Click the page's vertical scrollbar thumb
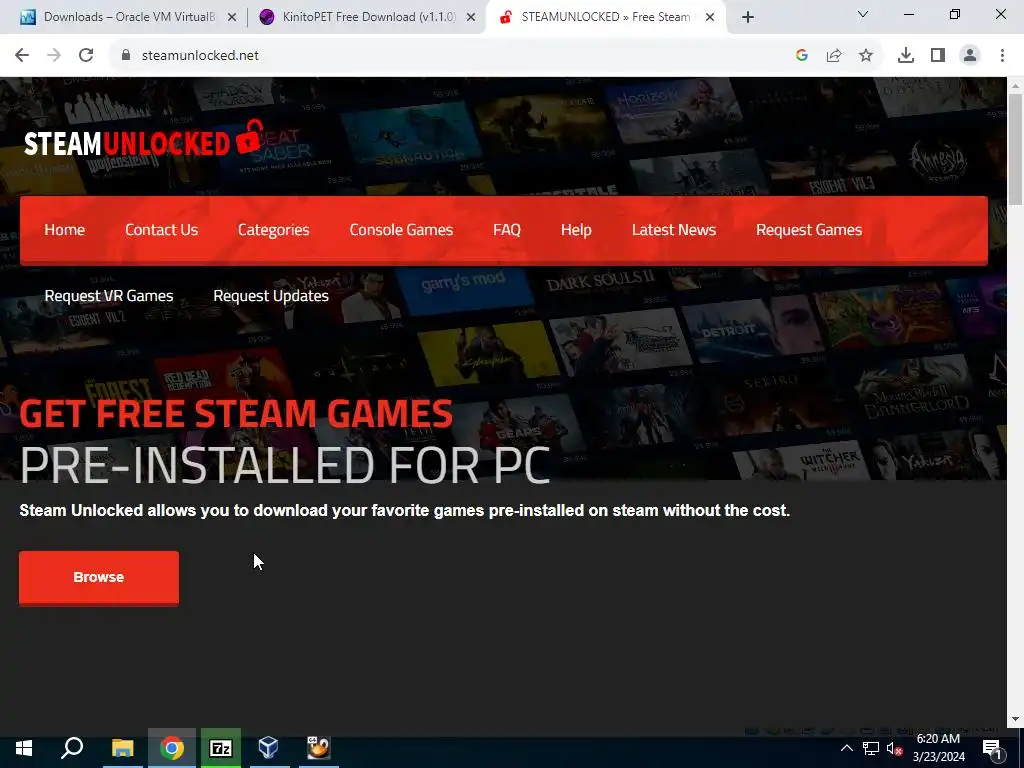This screenshot has width=1024, height=768. click(1015, 150)
